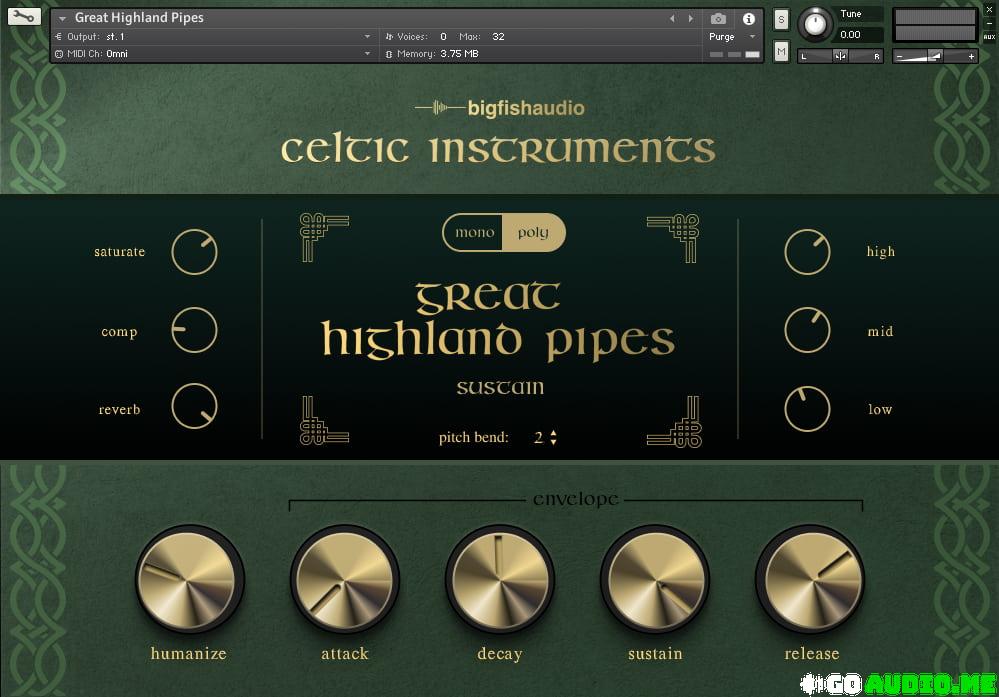This screenshot has width=999, height=697.
Task: Click the Tune knob in header
Action: pyautogui.click(x=817, y=23)
